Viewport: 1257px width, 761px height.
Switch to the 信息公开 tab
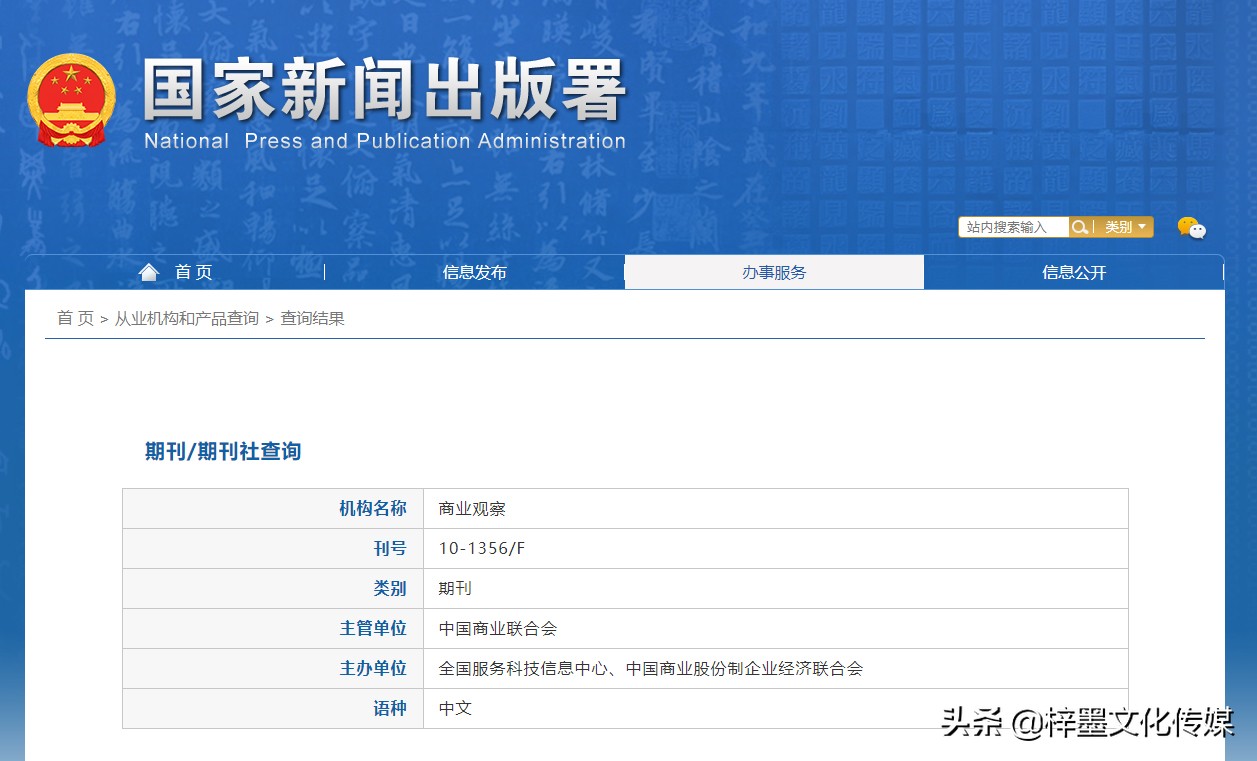pyautogui.click(x=1073, y=271)
